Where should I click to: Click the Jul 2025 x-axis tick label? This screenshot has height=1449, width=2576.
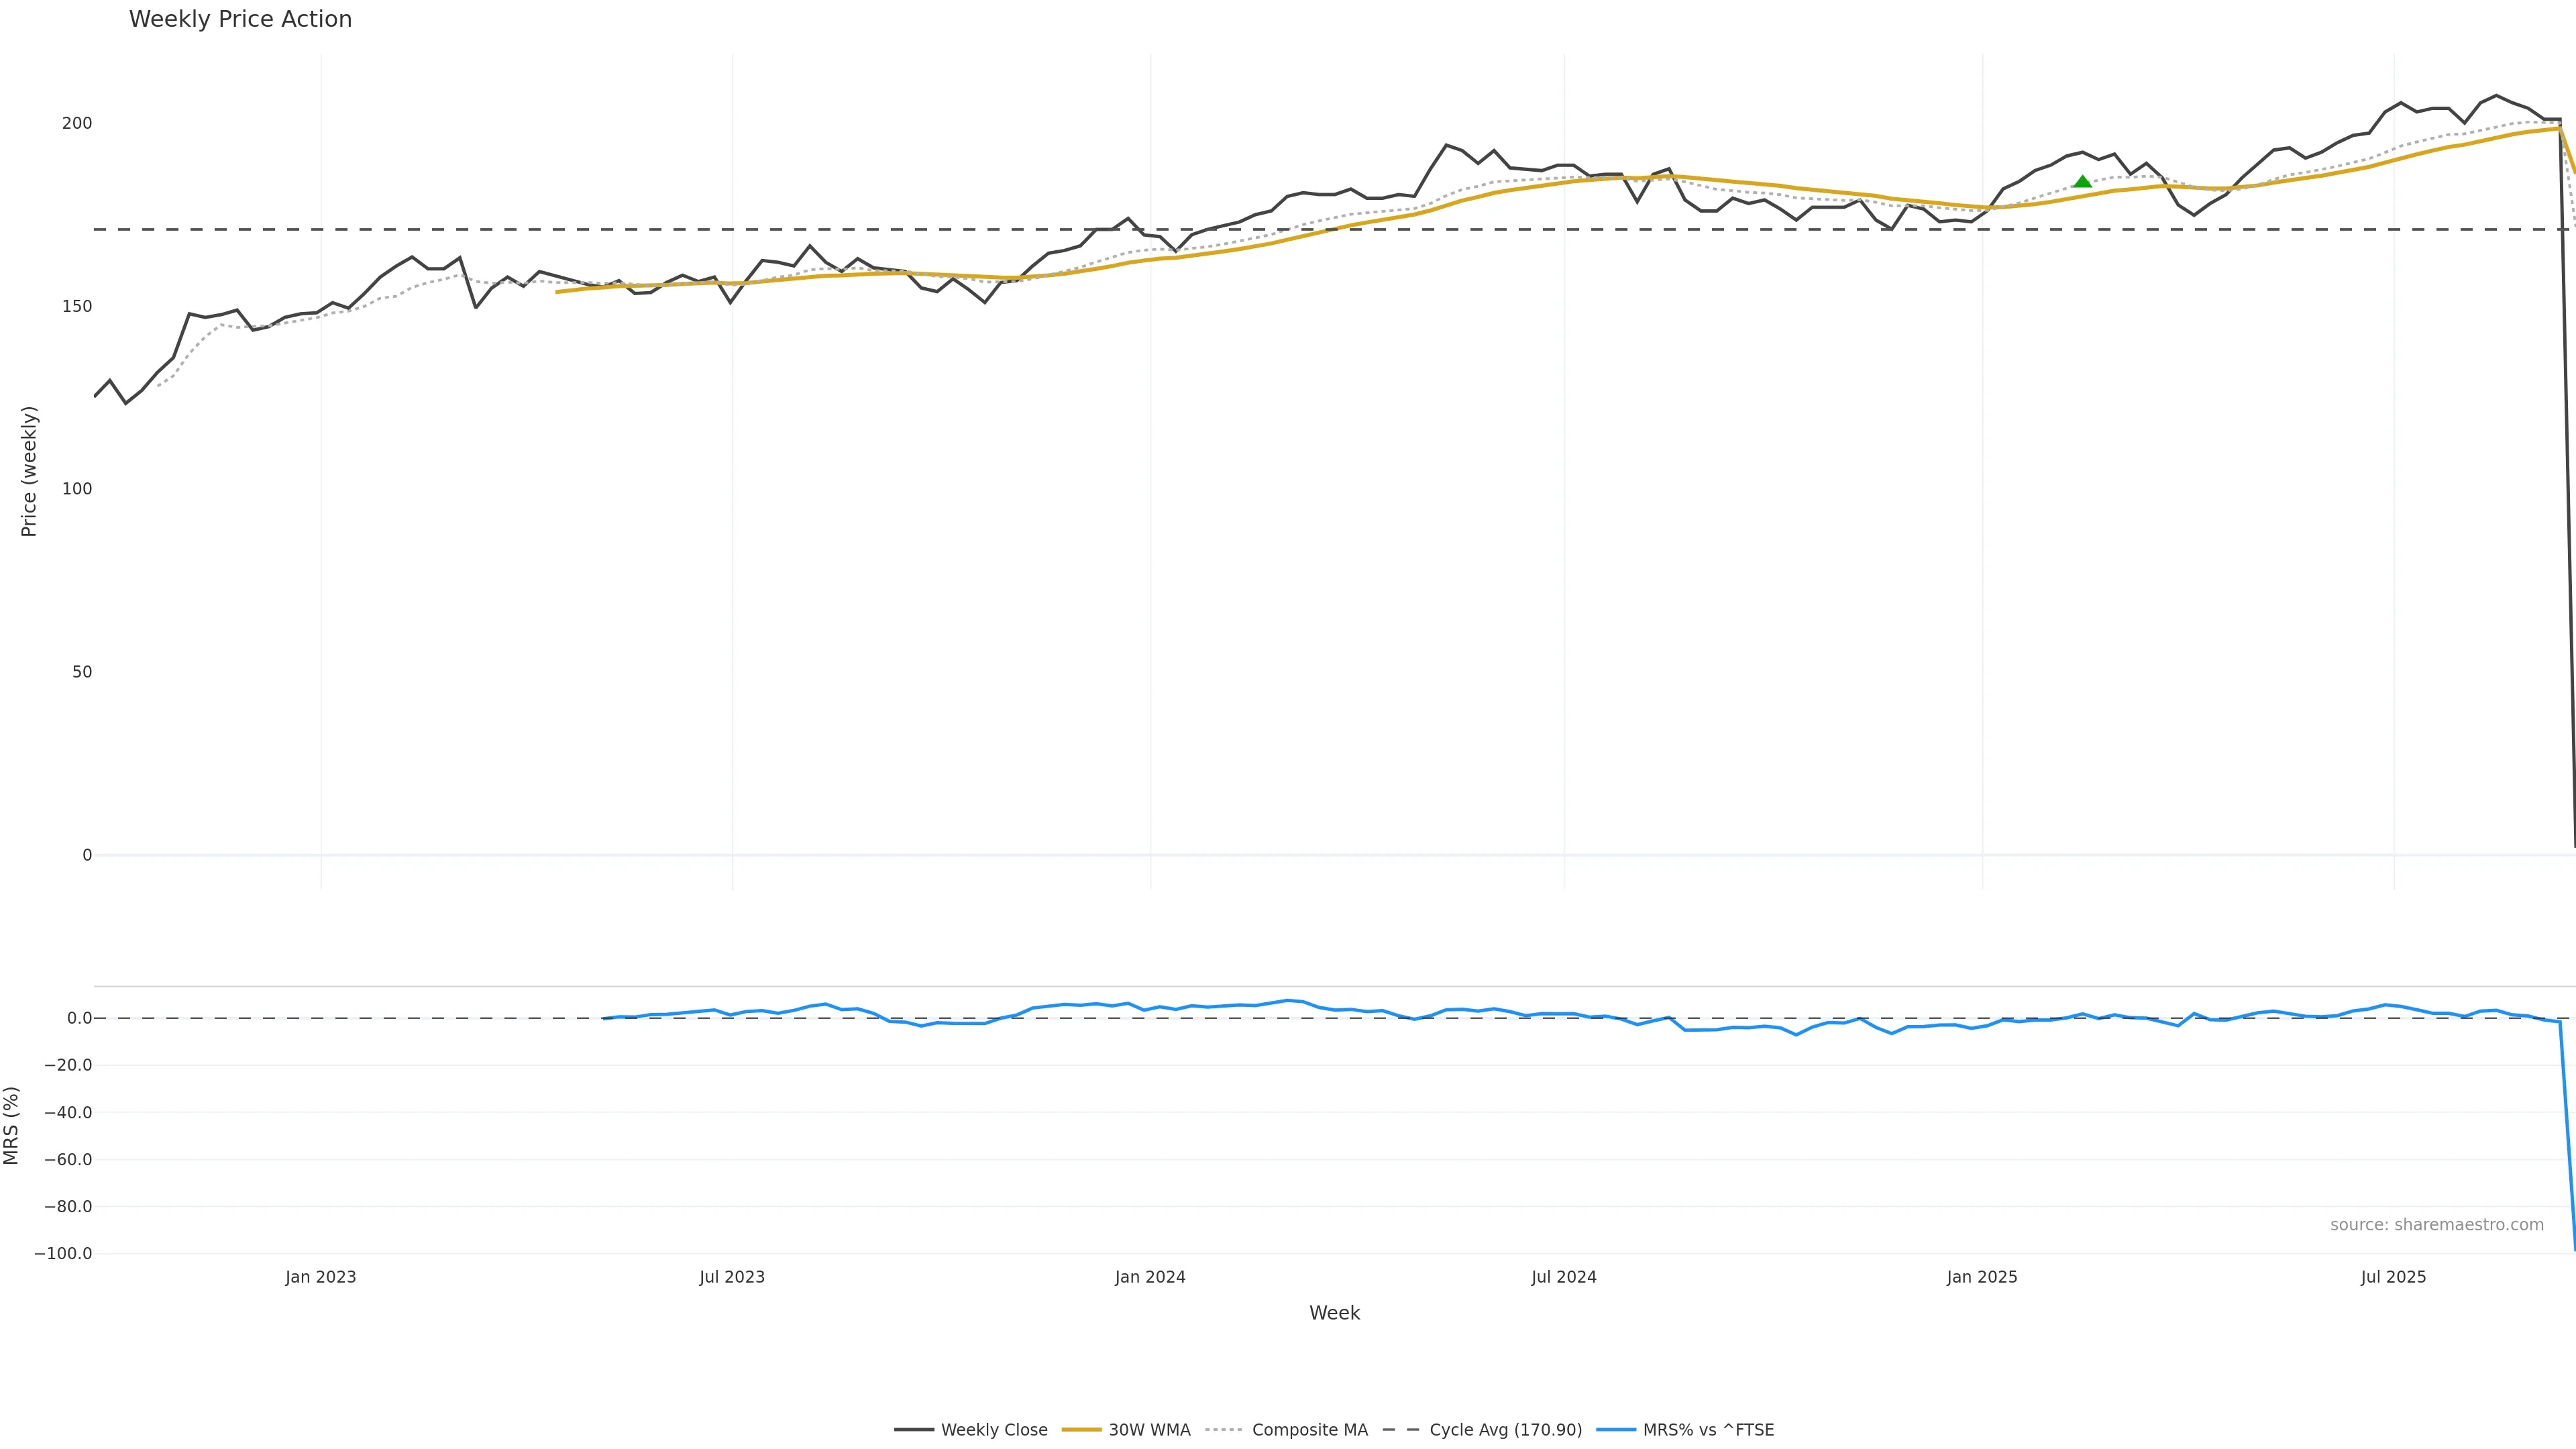pyautogui.click(x=2393, y=1277)
